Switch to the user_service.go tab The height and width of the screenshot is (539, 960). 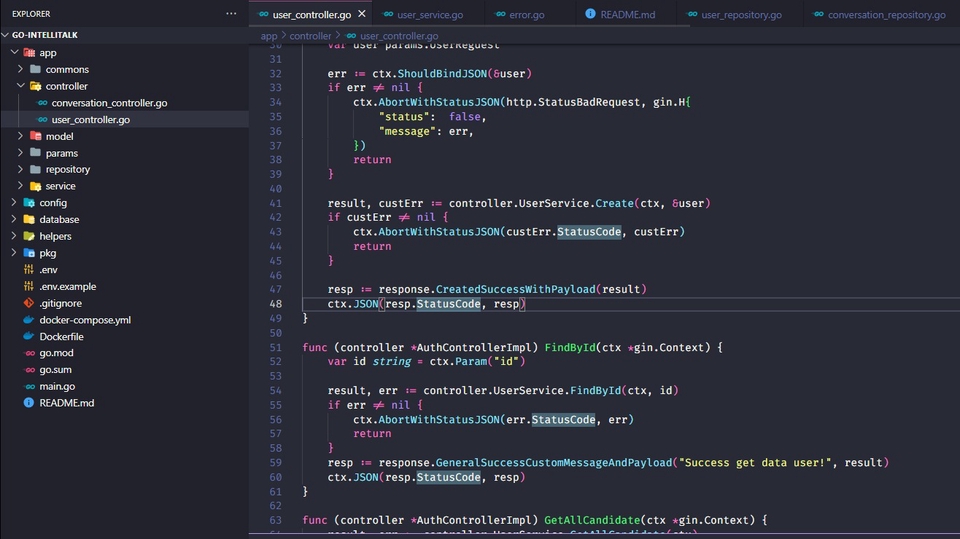pos(429,15)
